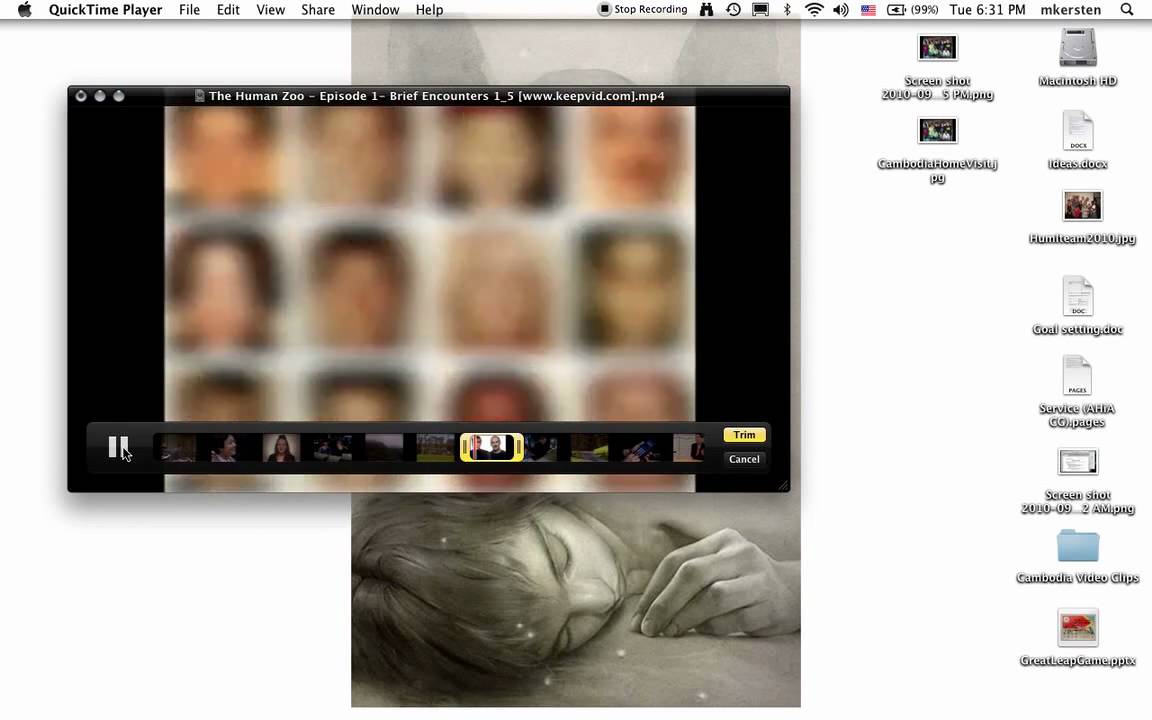1152x720 pixels.
Task: Open the Bluetooth status icon
Action: [787, 10]
